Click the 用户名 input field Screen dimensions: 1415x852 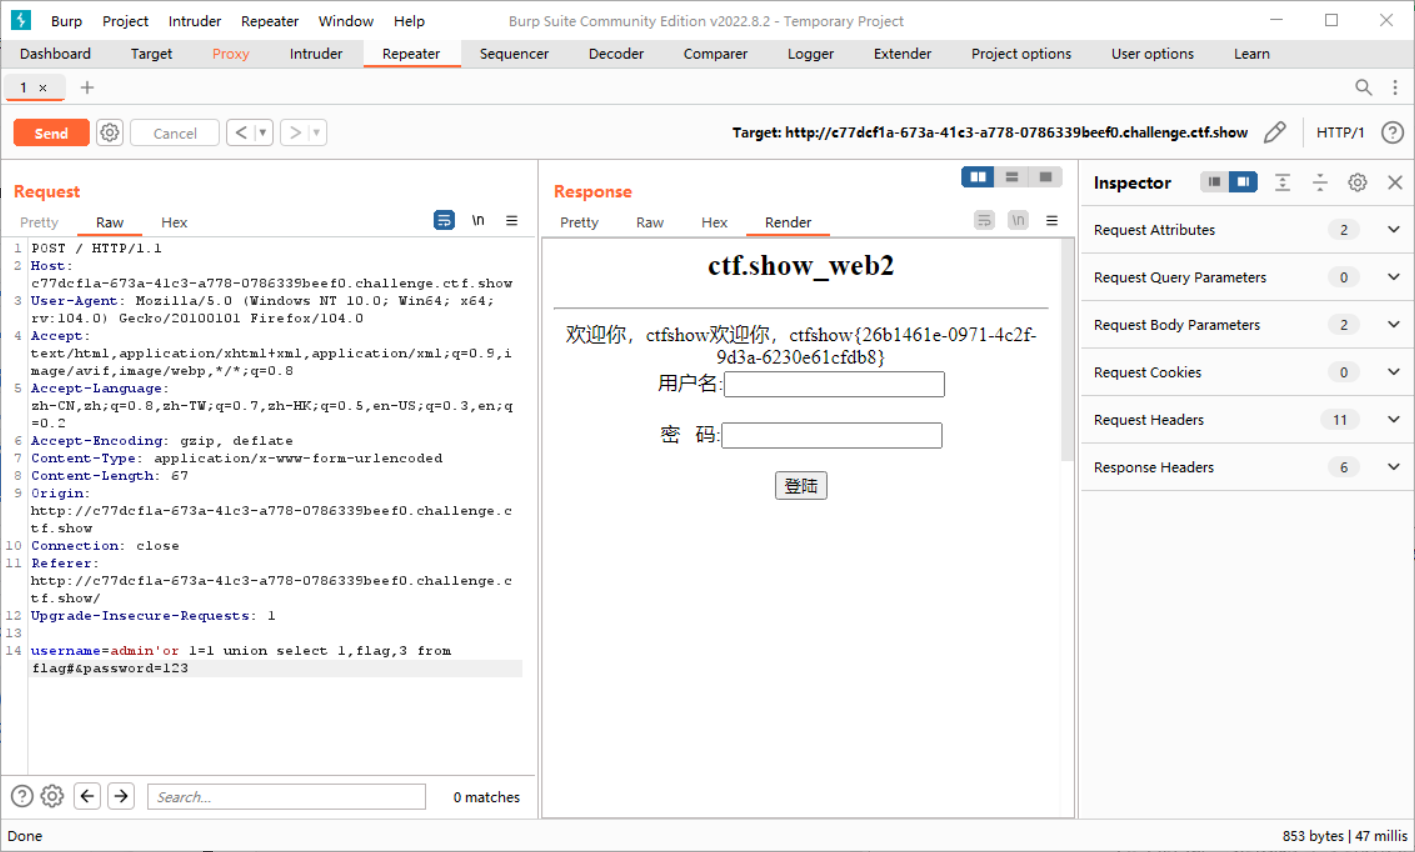click(x=834, y=384)
